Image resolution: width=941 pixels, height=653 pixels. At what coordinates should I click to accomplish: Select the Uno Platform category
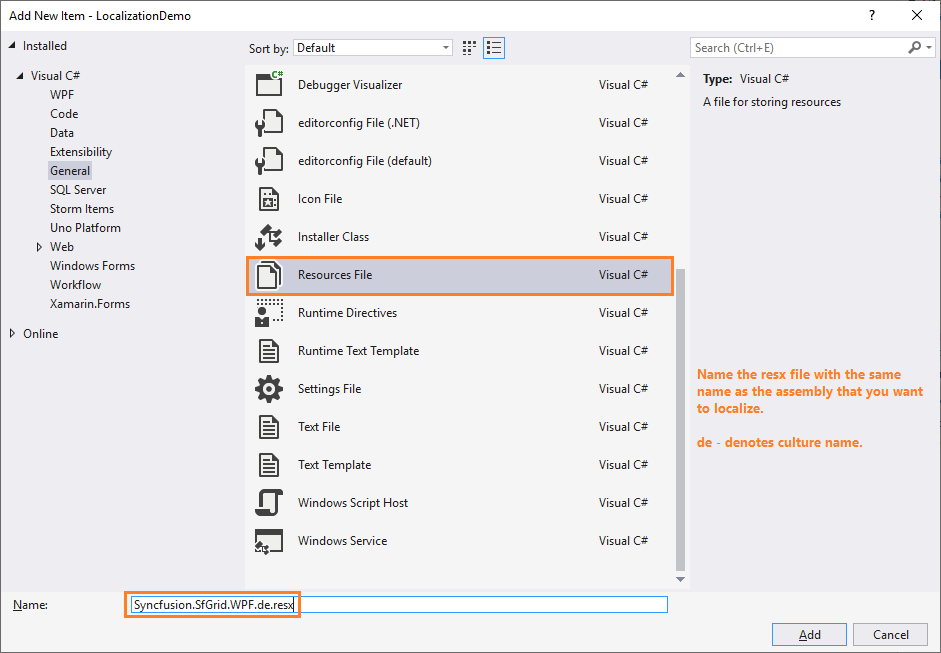pyautogui.click(x=85, y=227)
